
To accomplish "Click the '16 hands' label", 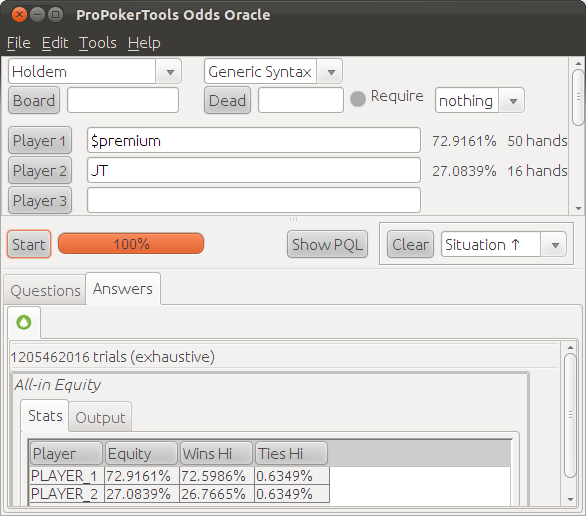I will tap(537, 170).
